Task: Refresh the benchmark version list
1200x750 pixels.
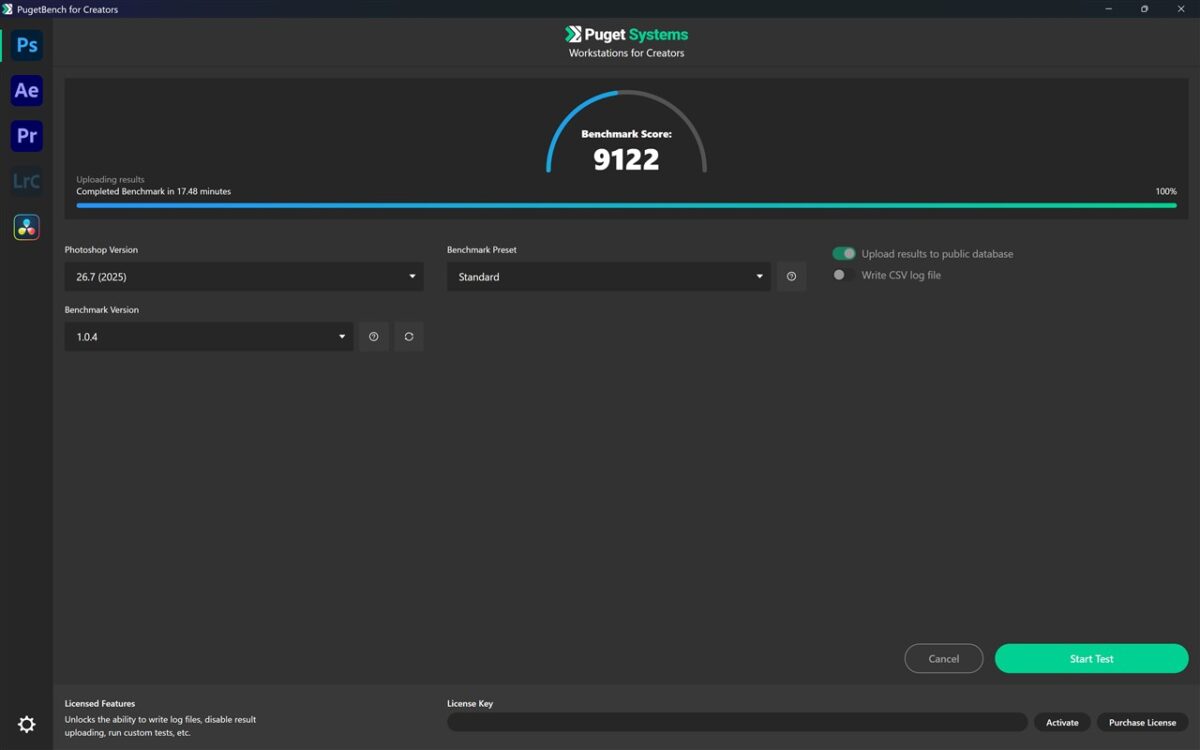Action: click(x=409, y=337)
